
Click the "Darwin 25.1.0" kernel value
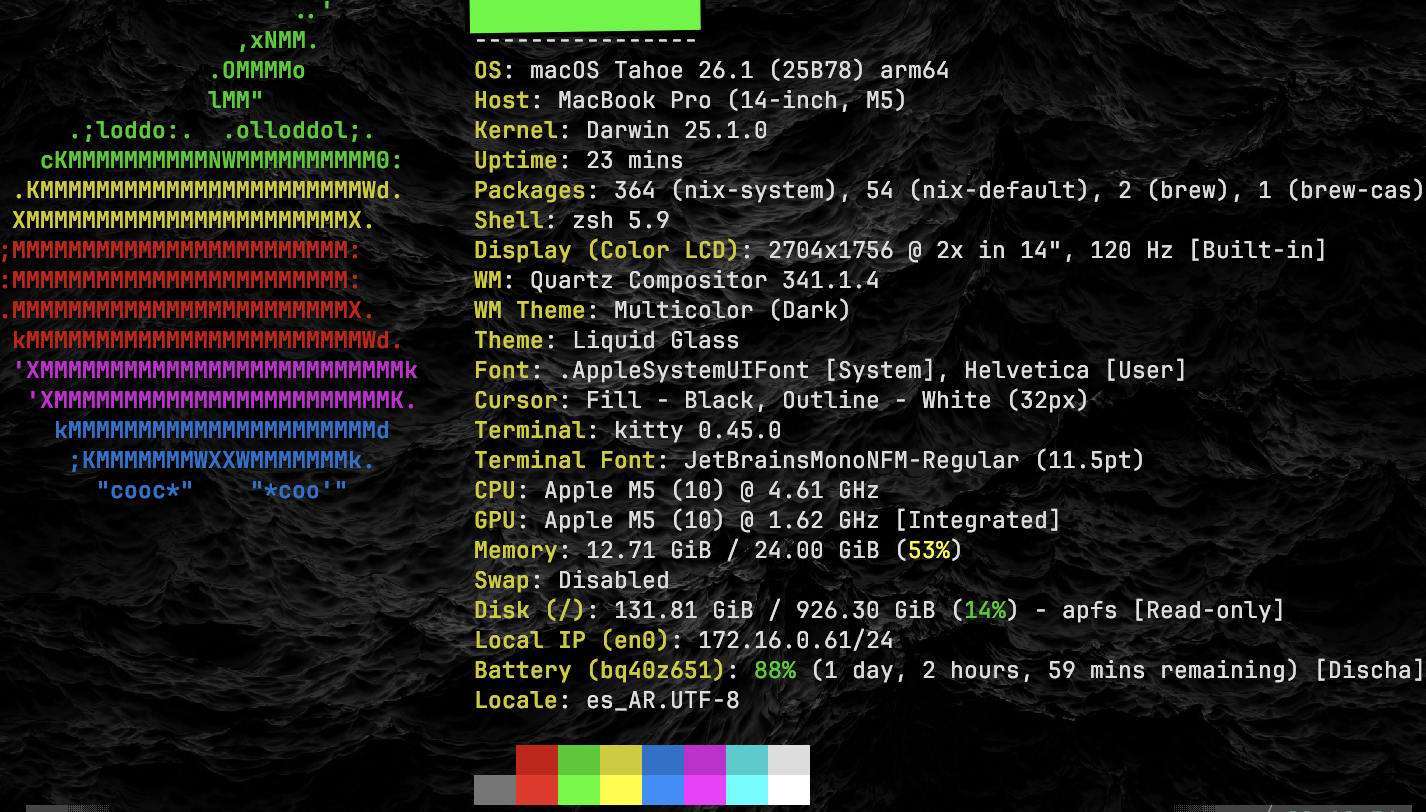tap(677, 130)
